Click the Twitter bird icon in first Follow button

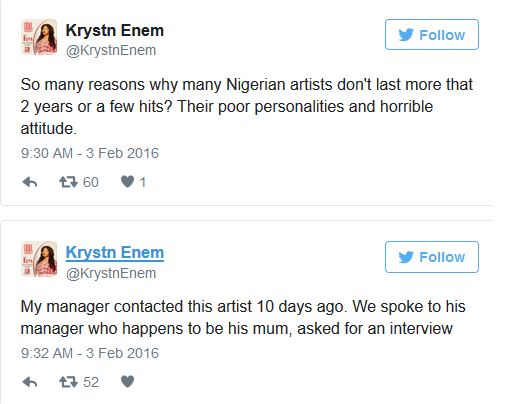406,35
